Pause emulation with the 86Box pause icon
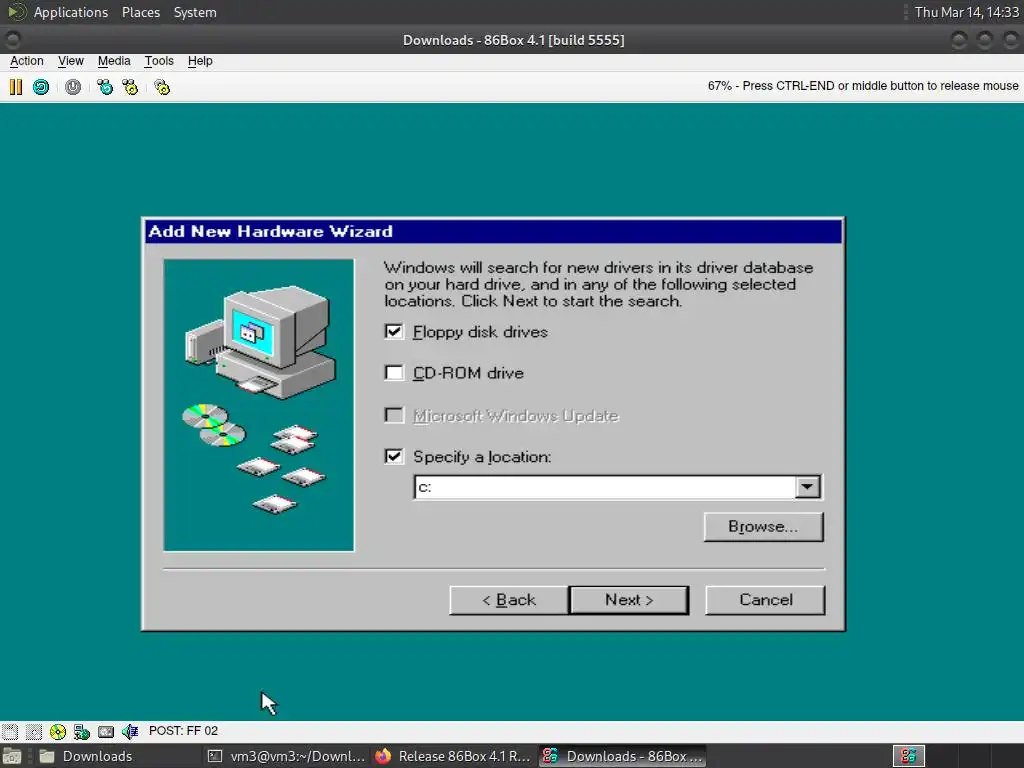Screen dimensions: 1024x768 pyautogui.click(x=16, y=87)
